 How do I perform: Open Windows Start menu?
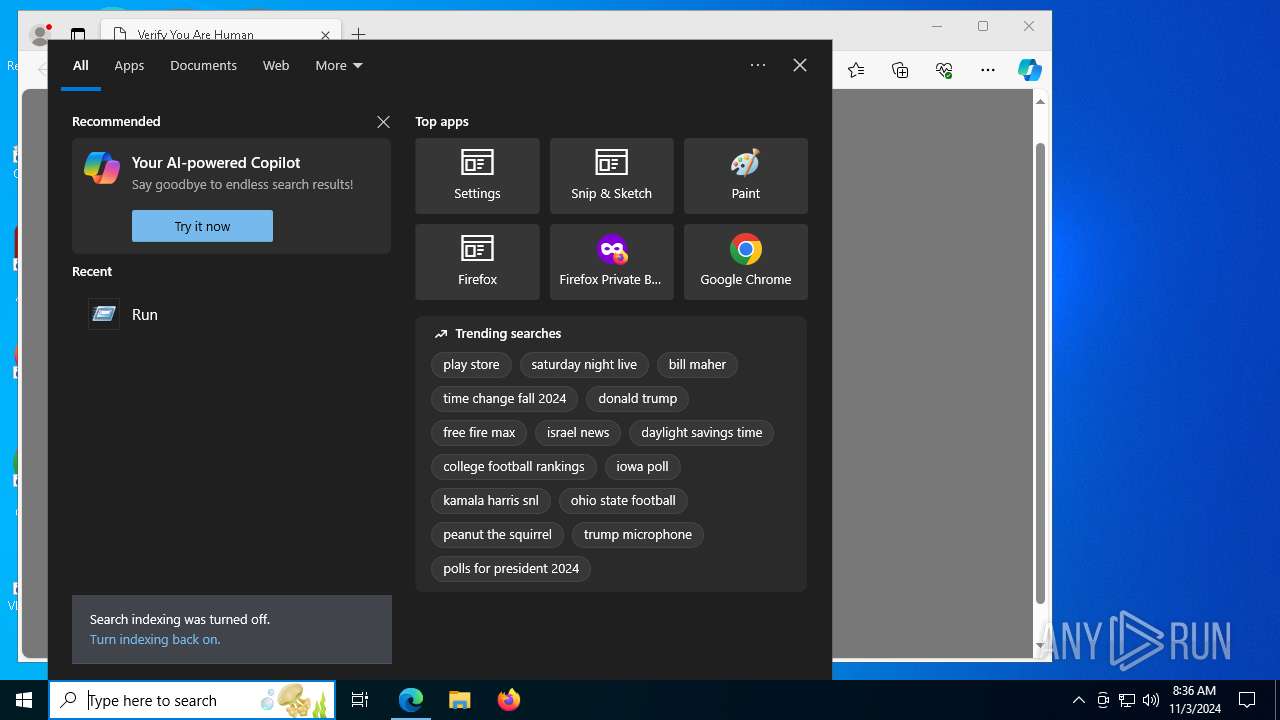(x=24, y=700)
